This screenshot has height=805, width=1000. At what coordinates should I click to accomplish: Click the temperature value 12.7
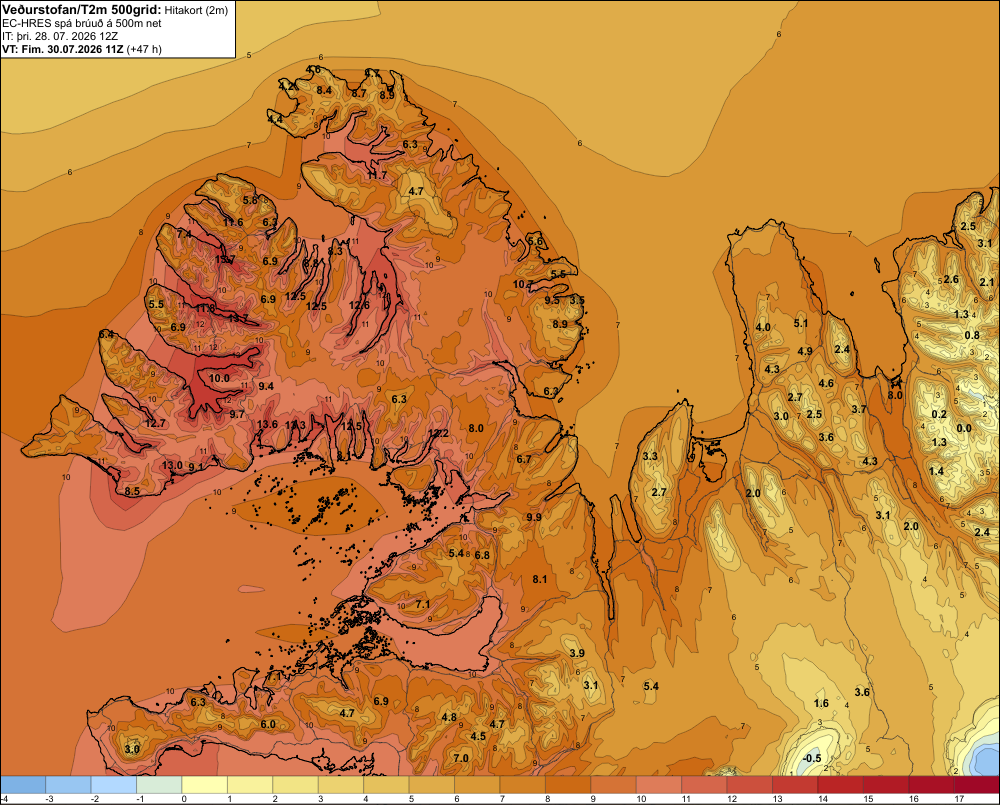coord(155,423)
